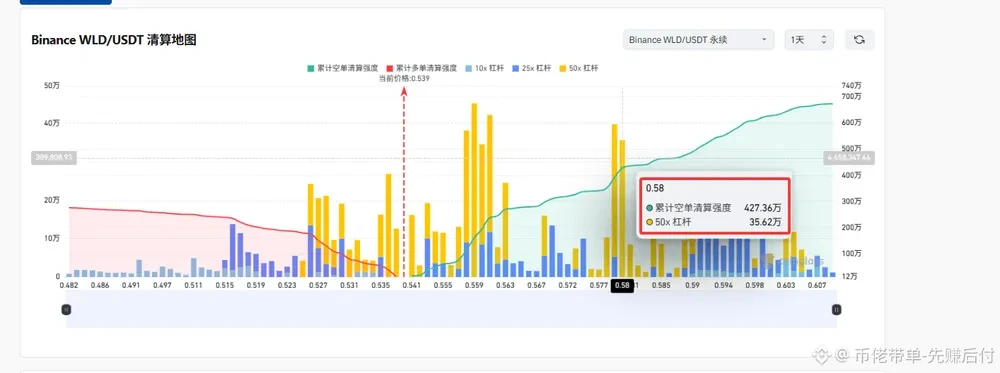This screenshot has height=373, width=1000.
Task: Toggle the 50x 杠杆 legend series
Action: 578,68
